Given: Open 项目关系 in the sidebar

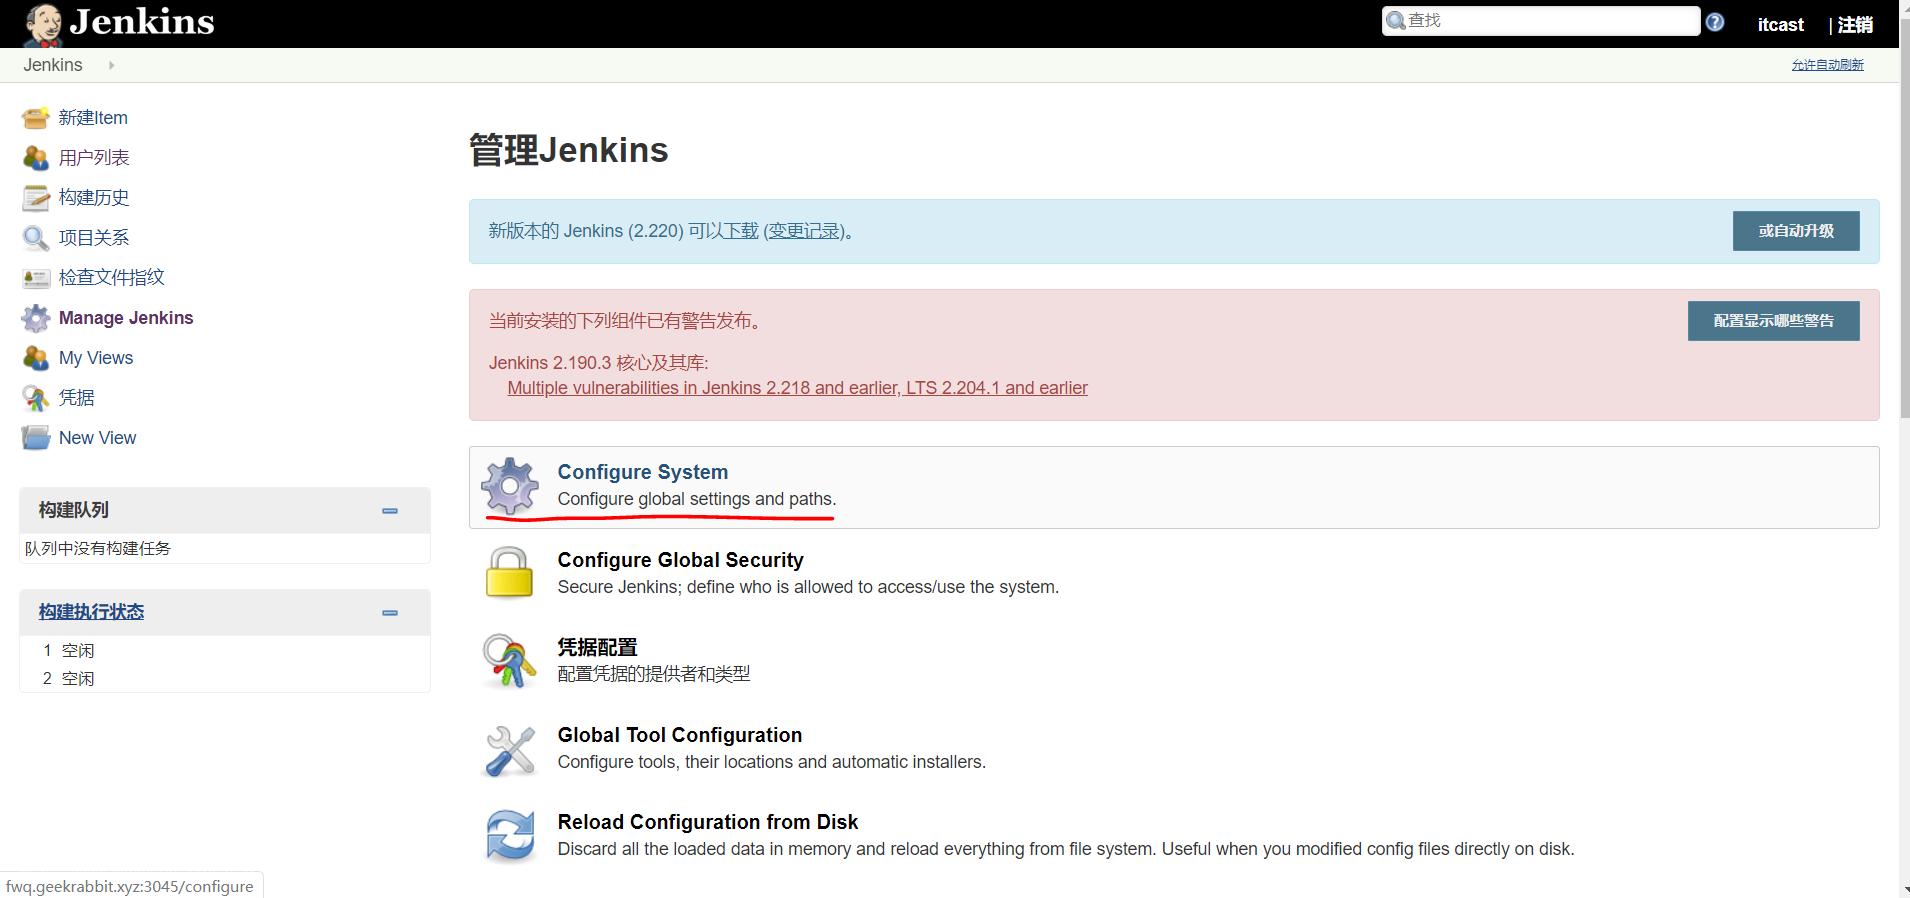Looking at the screenshot, I should pos(94,238).
